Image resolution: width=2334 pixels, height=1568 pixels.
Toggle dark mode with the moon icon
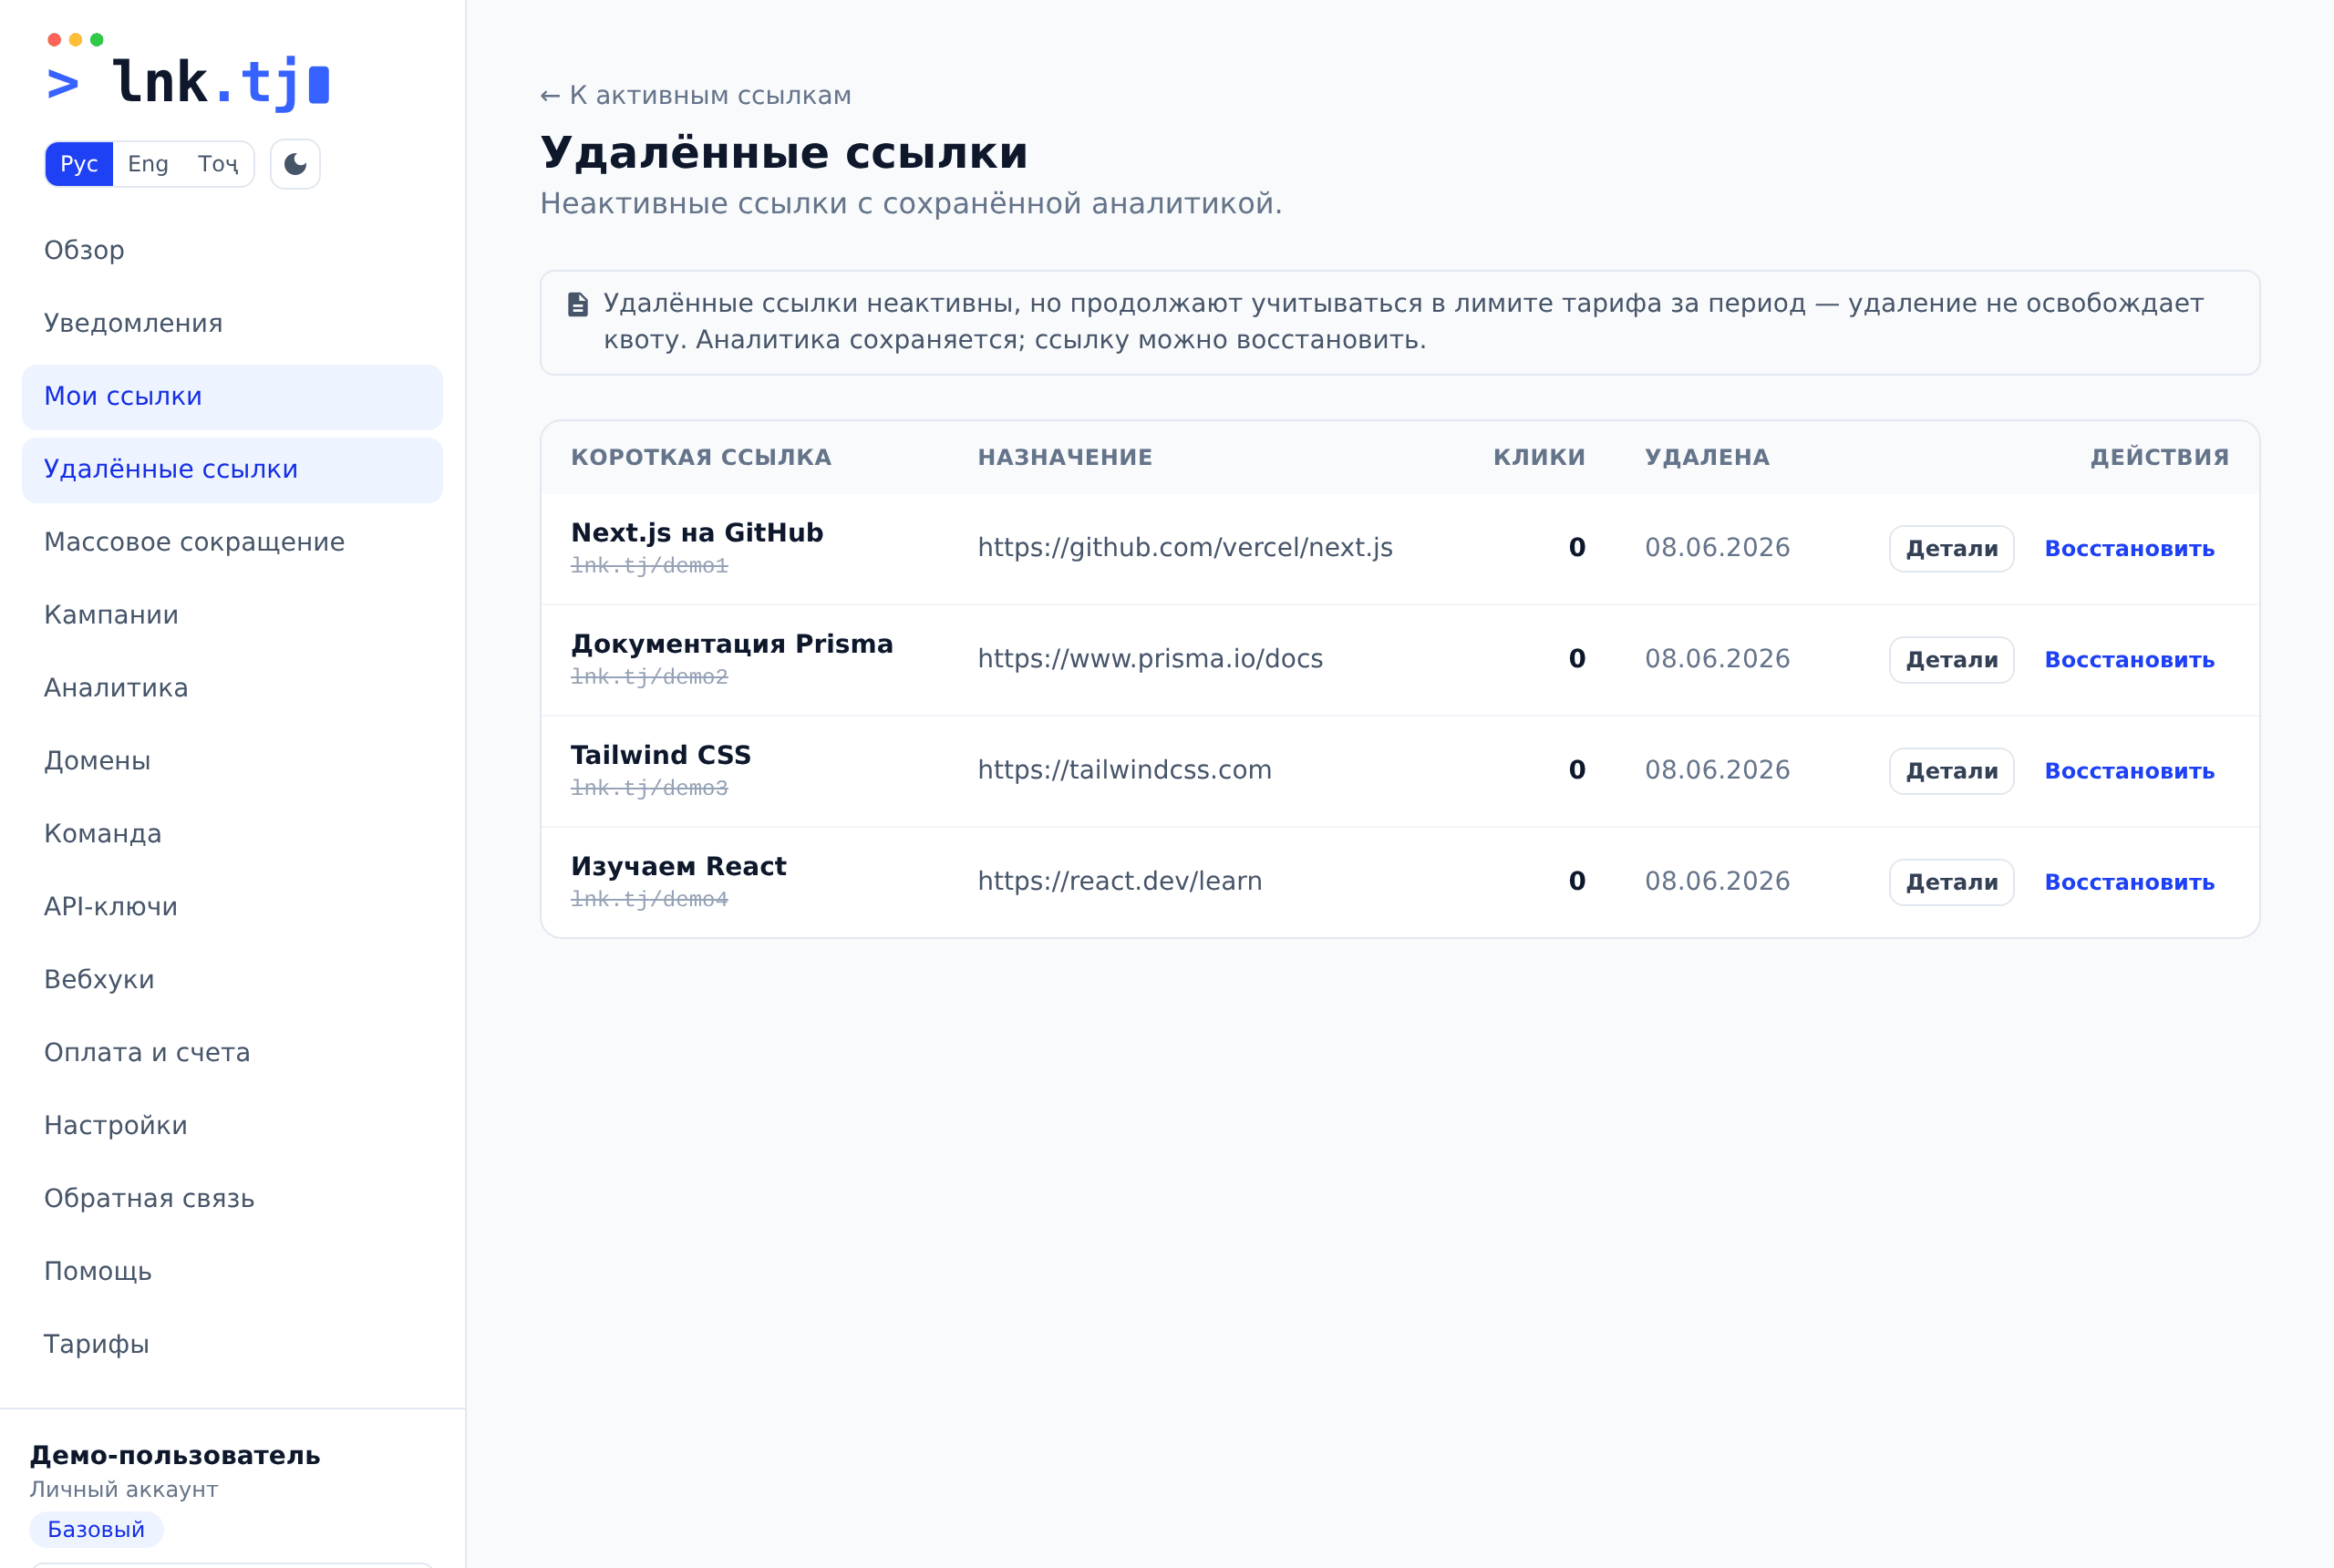click(x=295, y=164)
